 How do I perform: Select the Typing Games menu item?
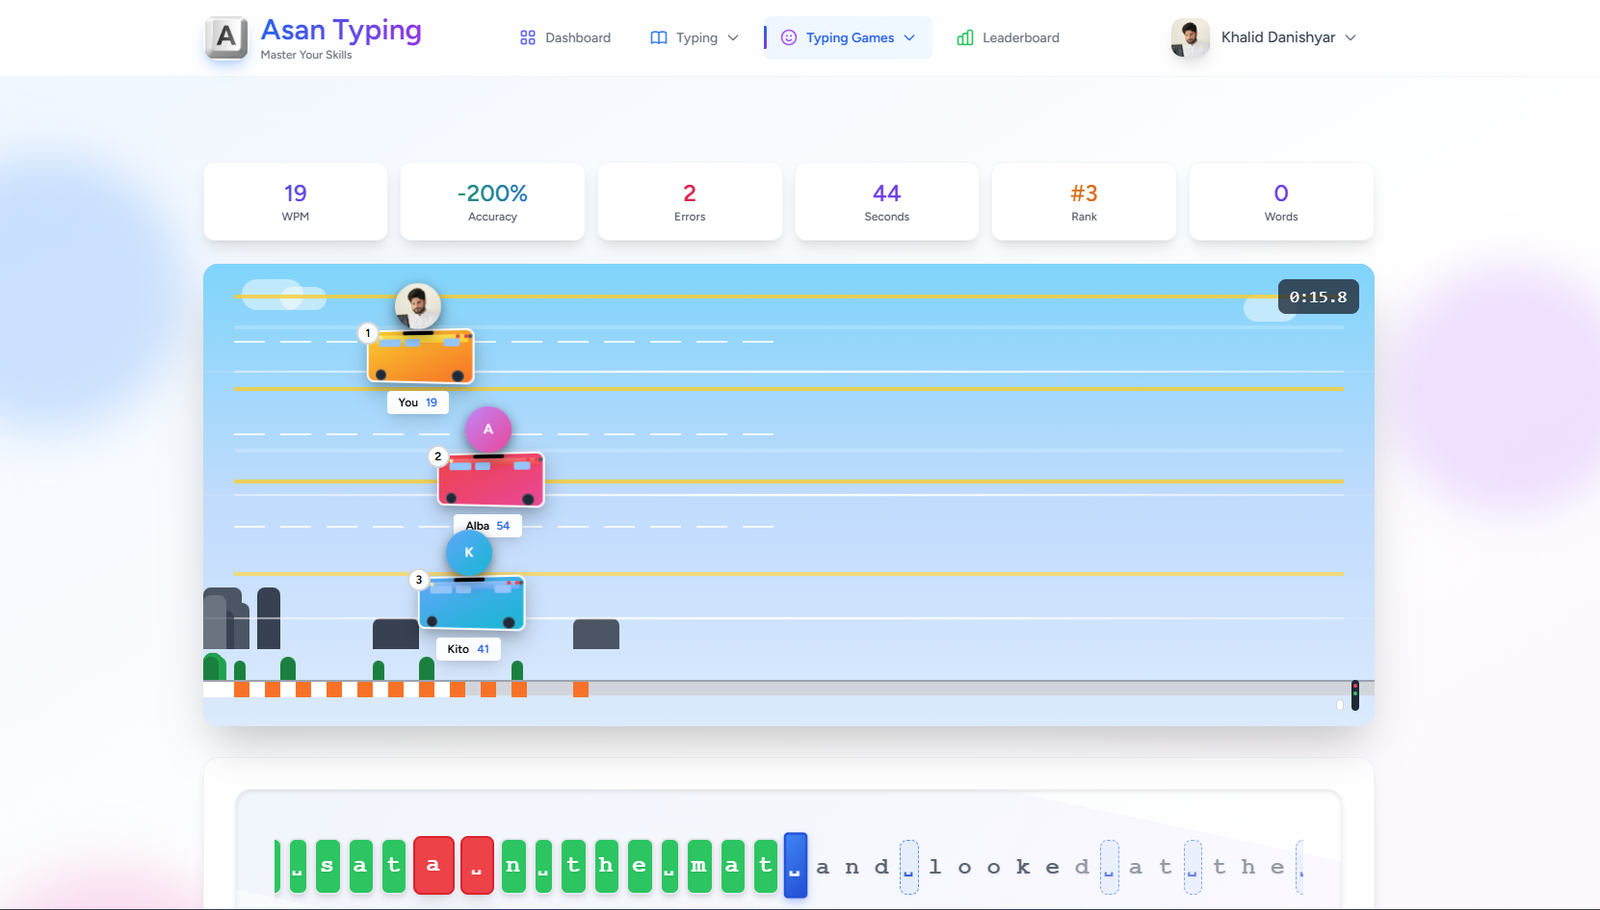coord(848,38)
